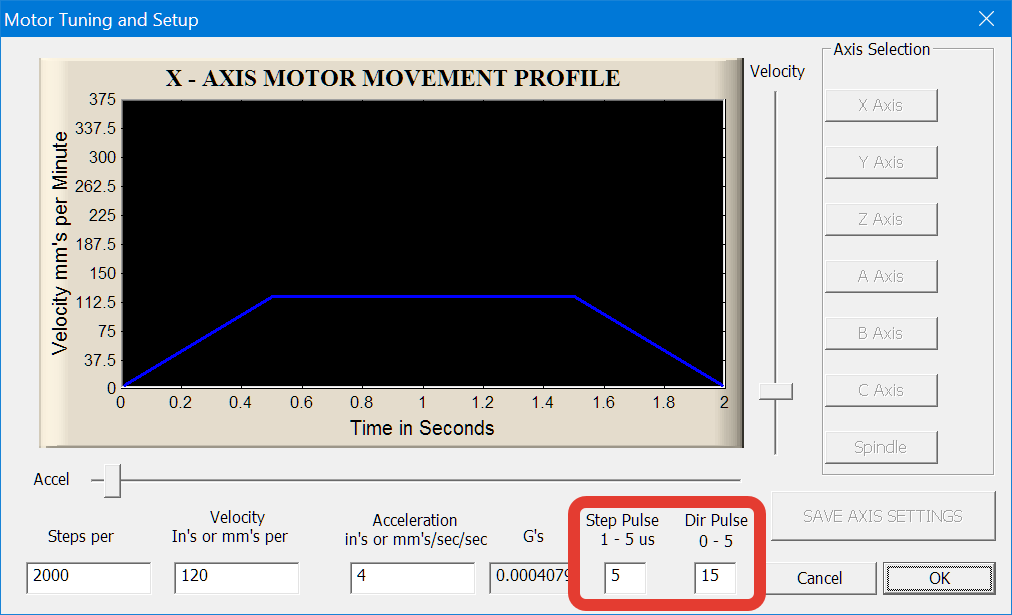Click the Step Pulse 1 - 5 us label
The image size is (1012, 615).
click(622, 530)
